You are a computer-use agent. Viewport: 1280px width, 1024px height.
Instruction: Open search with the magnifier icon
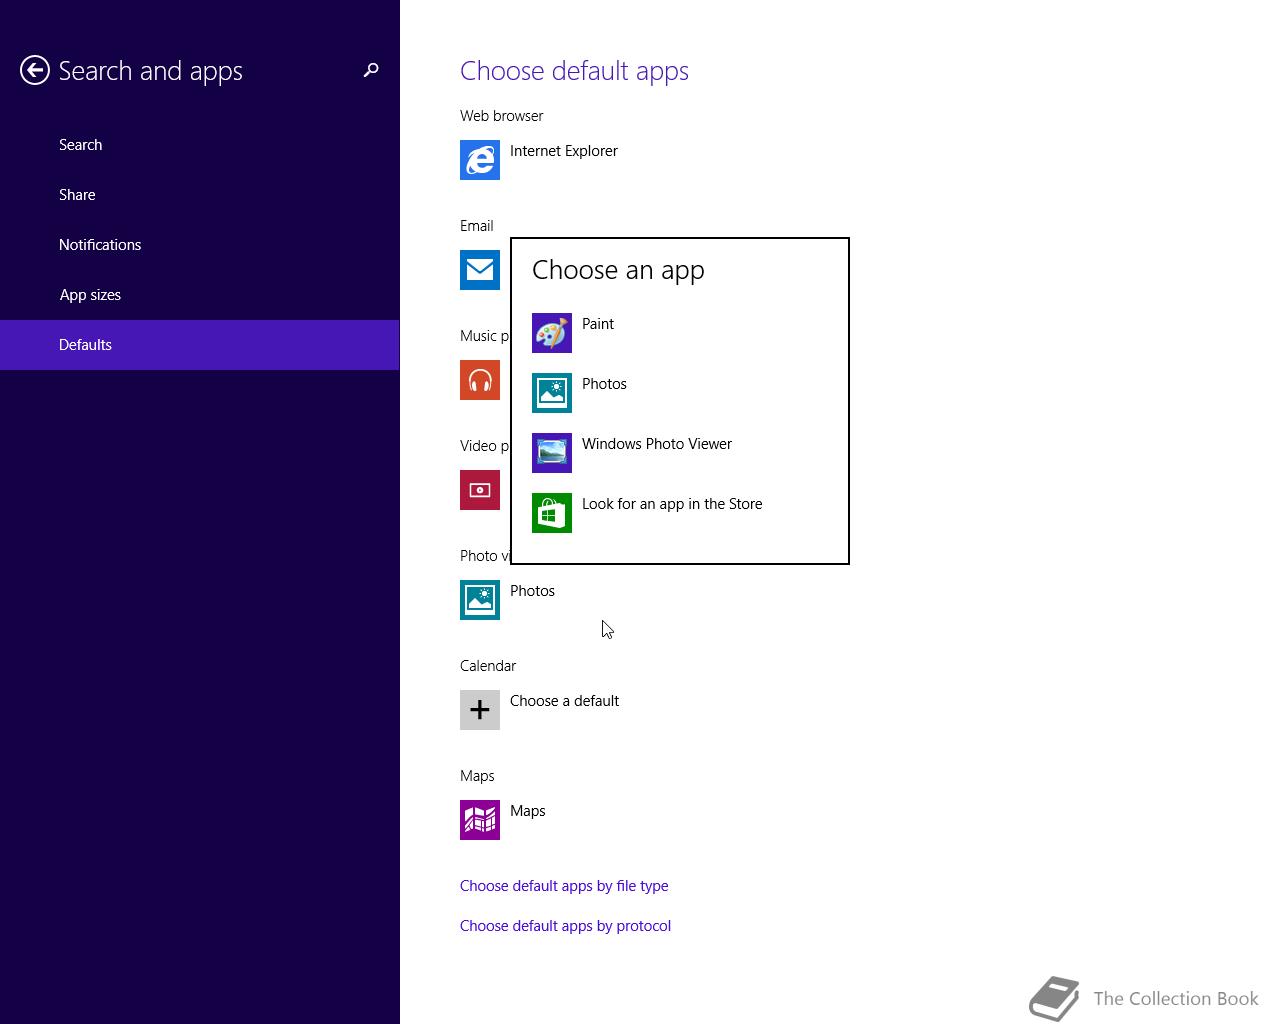pyautogui.click(x=371, y=70)
